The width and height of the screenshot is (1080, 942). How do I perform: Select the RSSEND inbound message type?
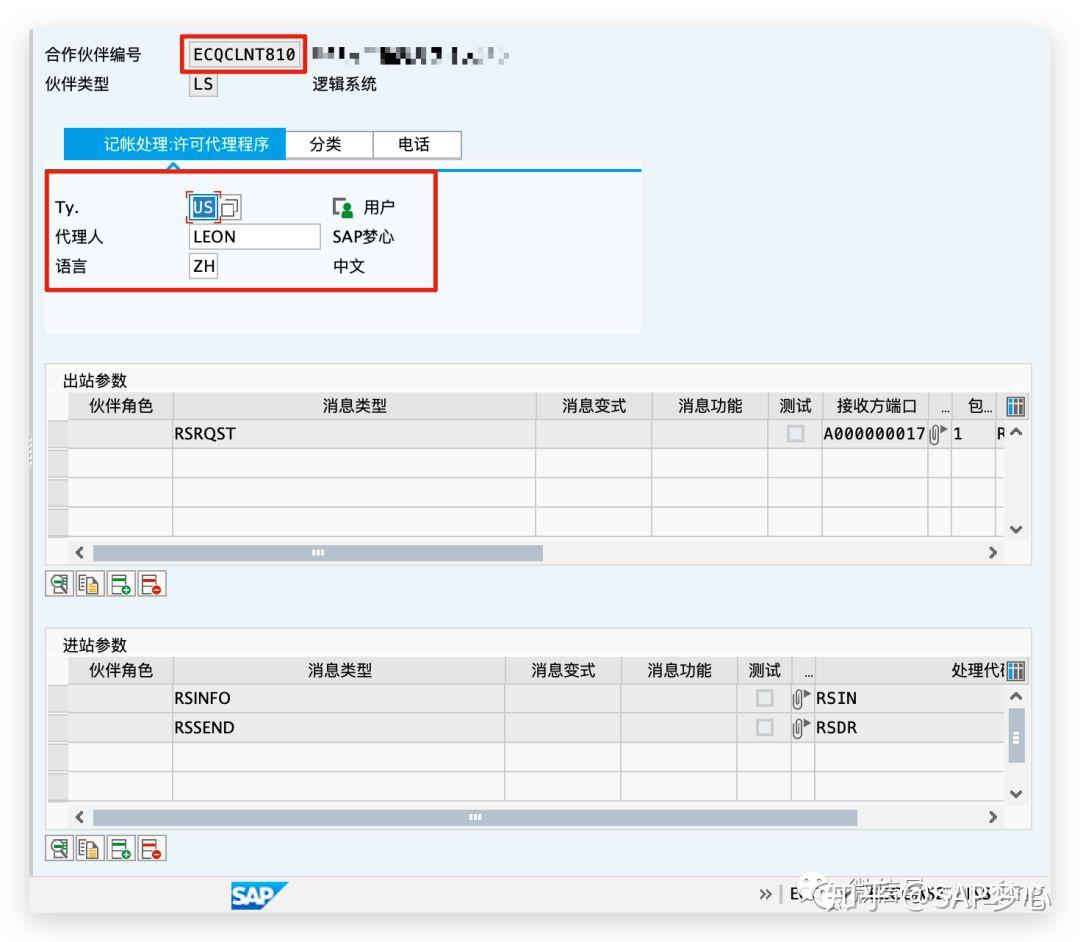[338, 728]
